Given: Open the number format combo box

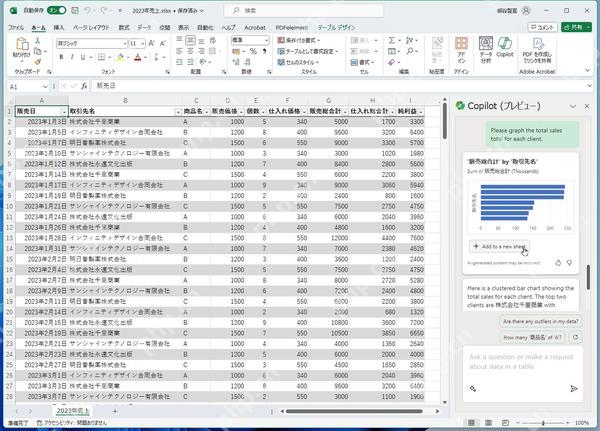Looking at the screenshot, I should click(250, 40).
